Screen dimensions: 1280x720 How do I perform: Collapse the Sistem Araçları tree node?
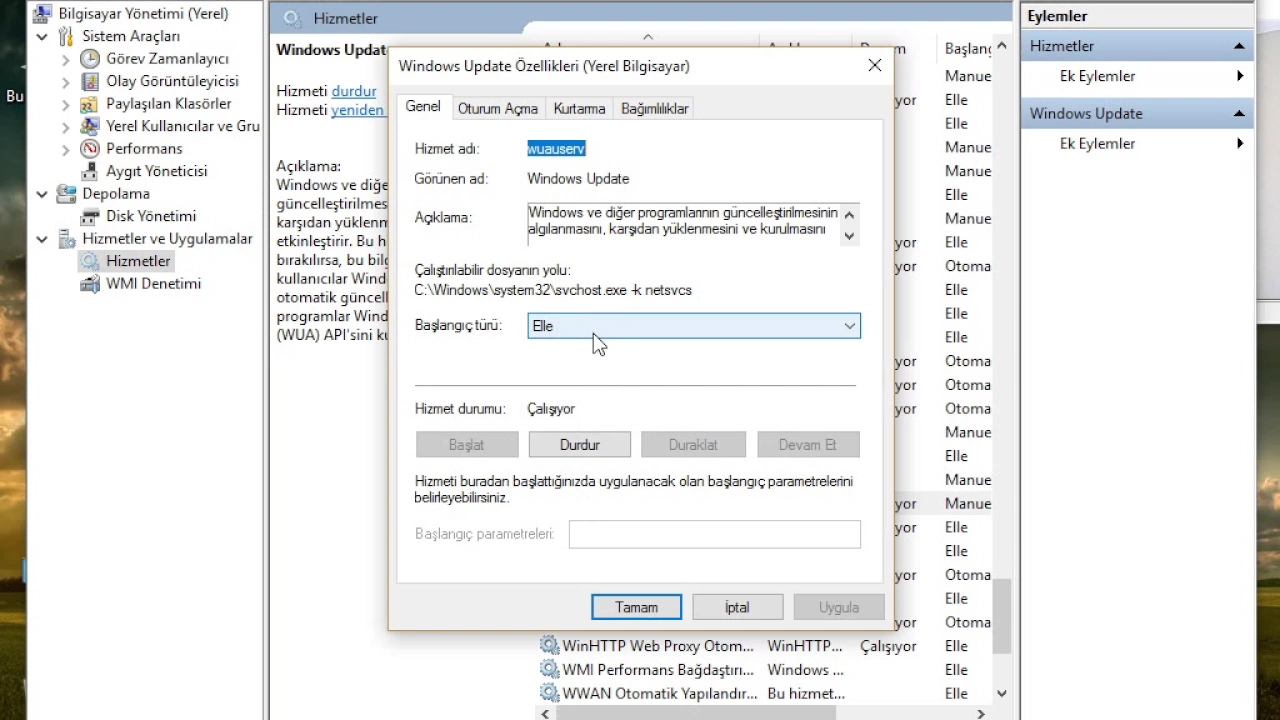(42, 36)
